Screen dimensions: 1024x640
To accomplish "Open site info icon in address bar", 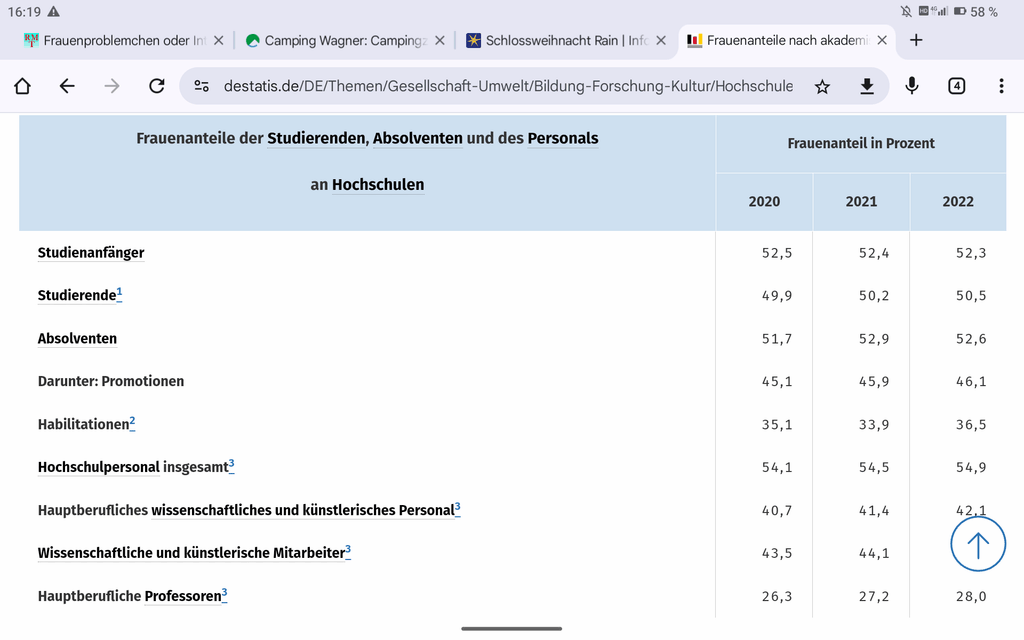I will [202, 86].
